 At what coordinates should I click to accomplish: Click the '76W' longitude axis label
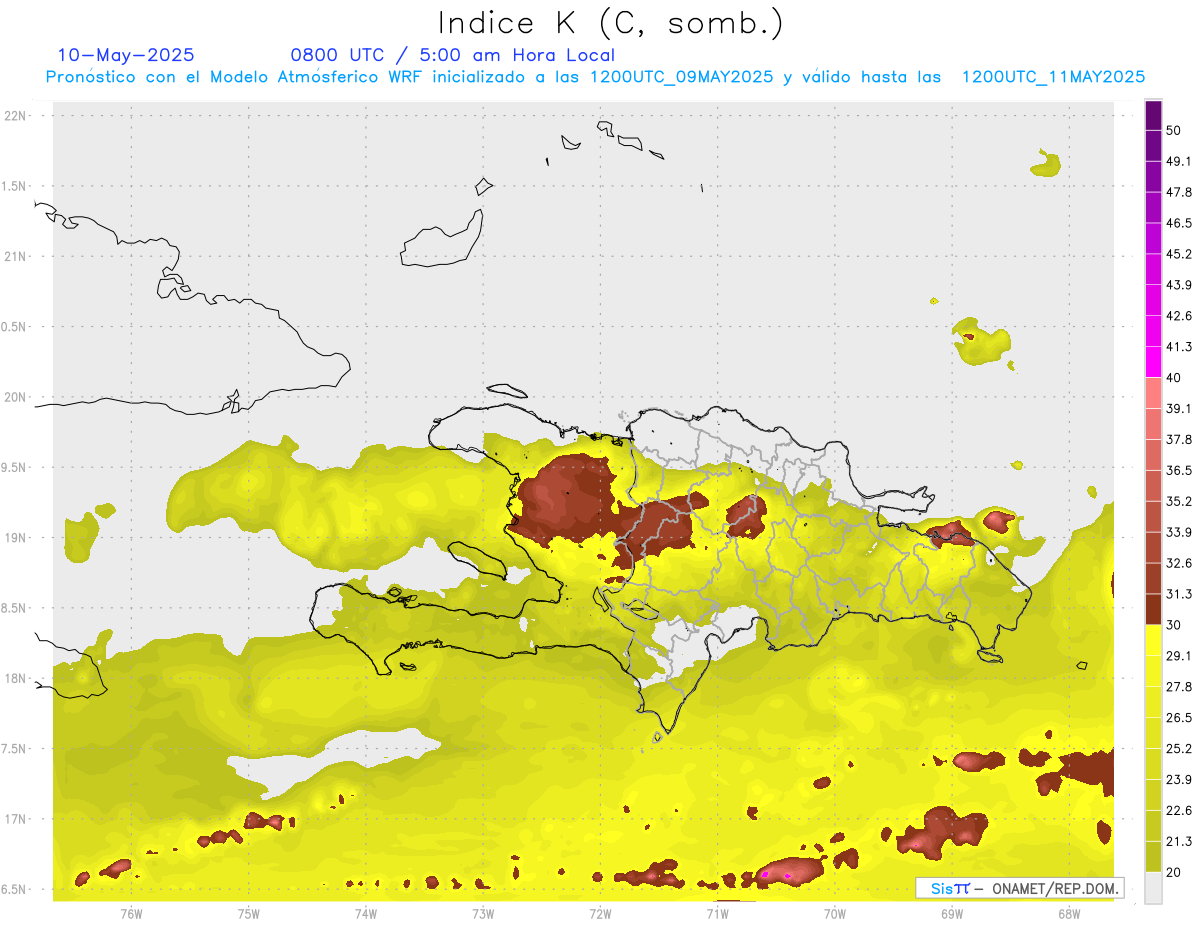131,914
